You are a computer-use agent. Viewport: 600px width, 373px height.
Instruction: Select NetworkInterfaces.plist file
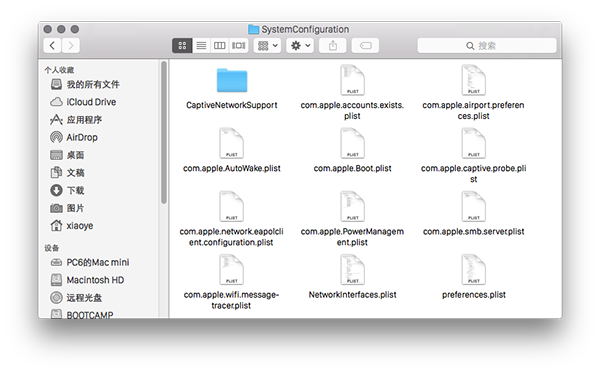point(352,277)
